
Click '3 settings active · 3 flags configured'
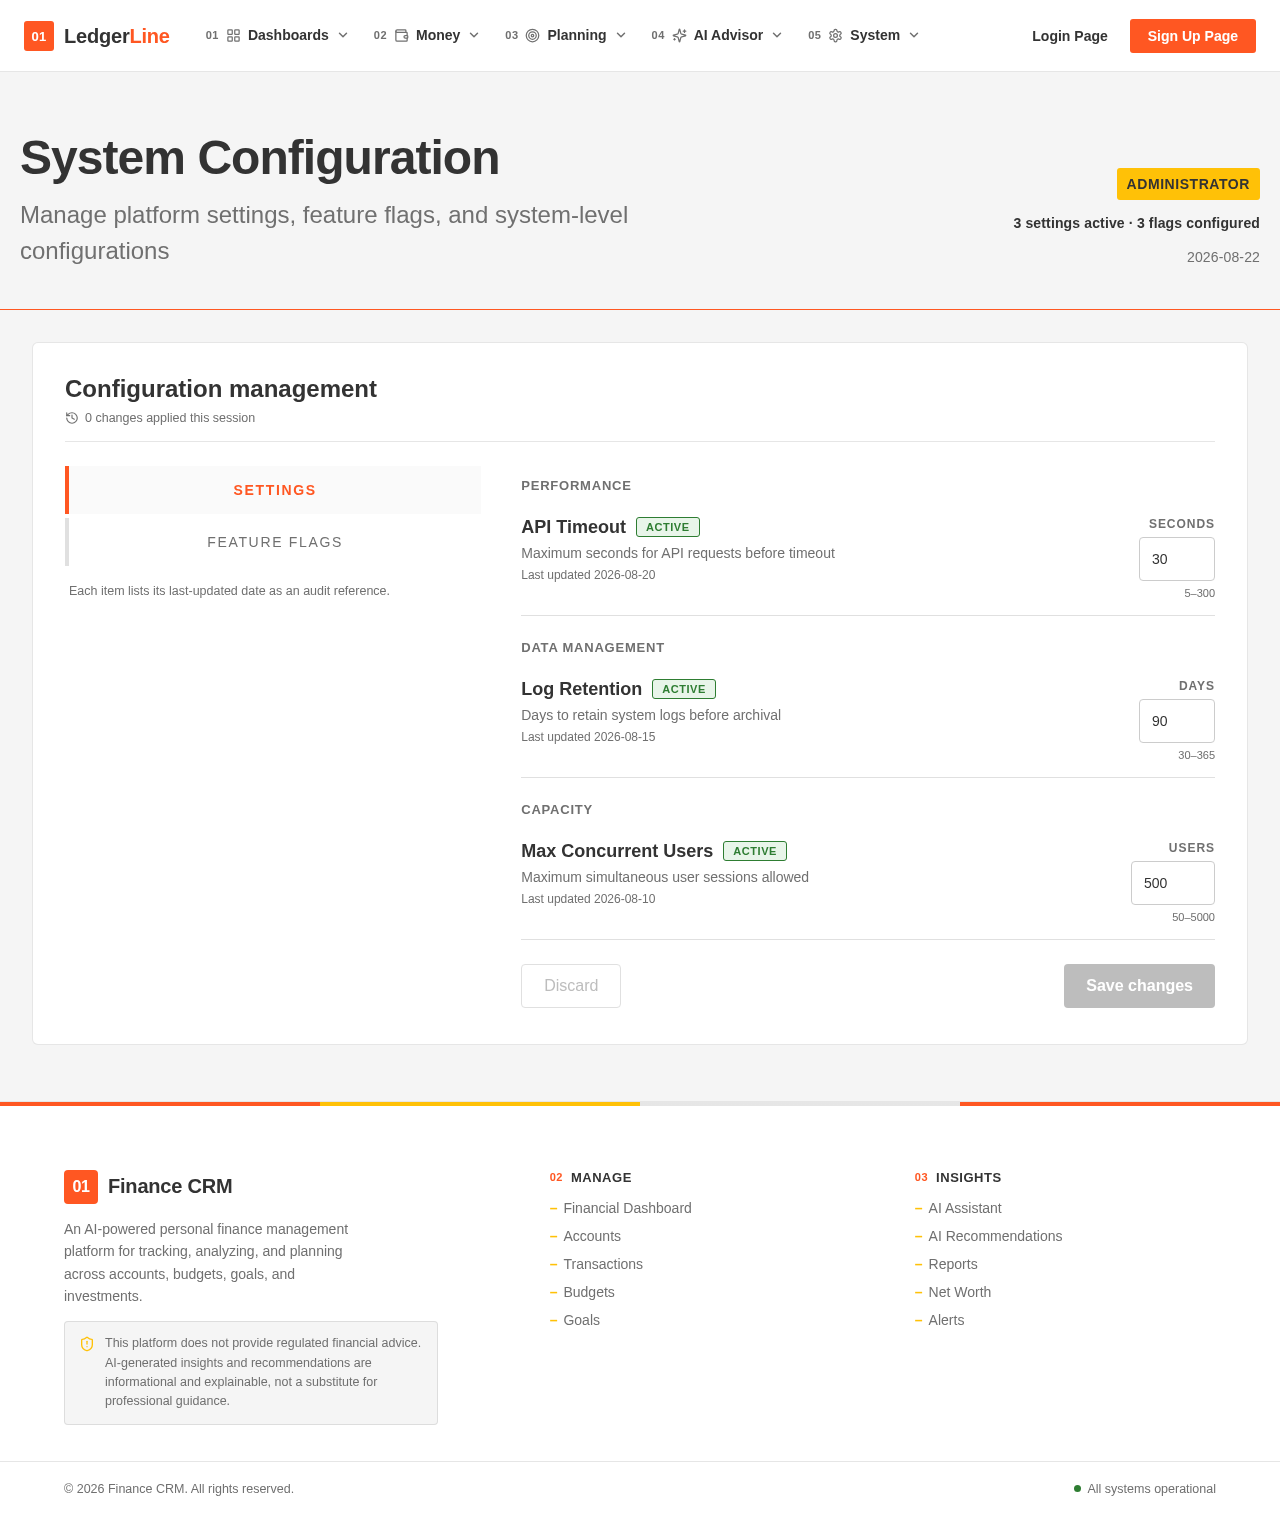point(1136,223)
